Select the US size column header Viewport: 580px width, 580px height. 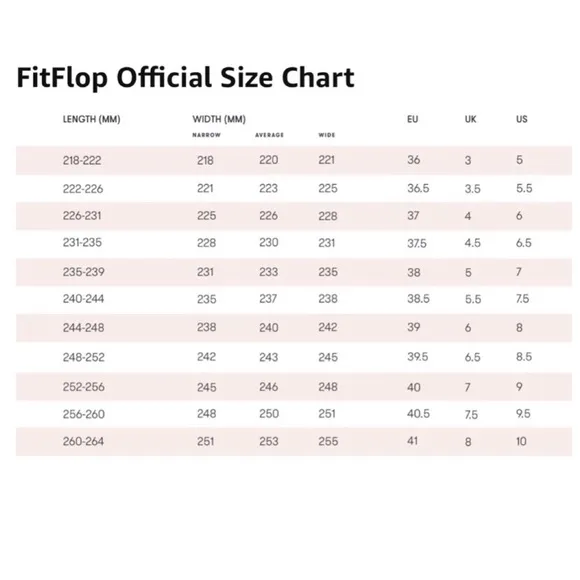[522, 119]
